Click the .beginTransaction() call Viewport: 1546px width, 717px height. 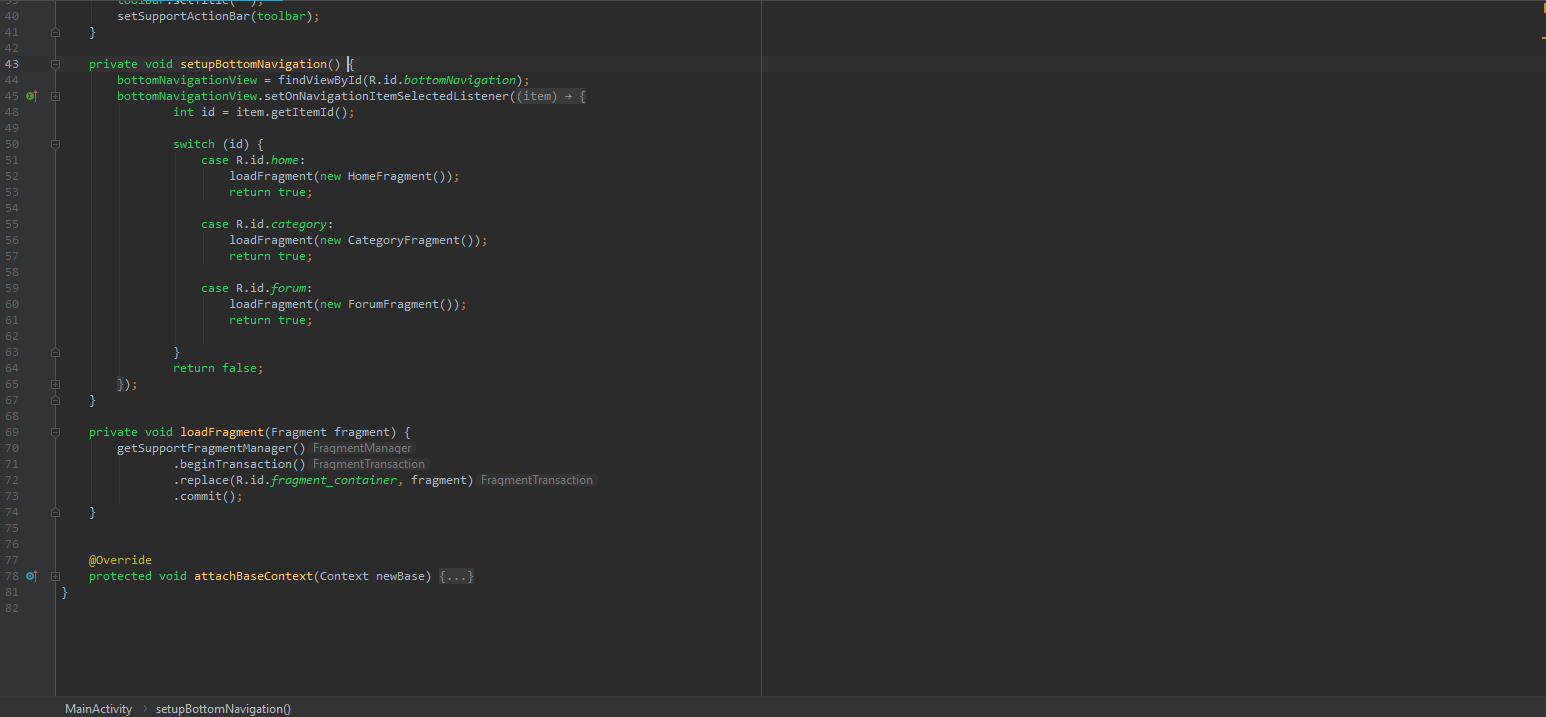pos(239,464)
